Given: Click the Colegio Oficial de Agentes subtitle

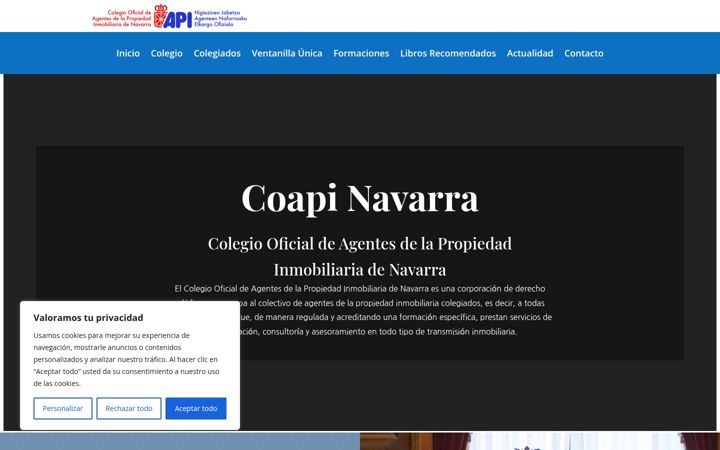Looking at the screenshot, I should pyautogui.click(x=360, y=256).
